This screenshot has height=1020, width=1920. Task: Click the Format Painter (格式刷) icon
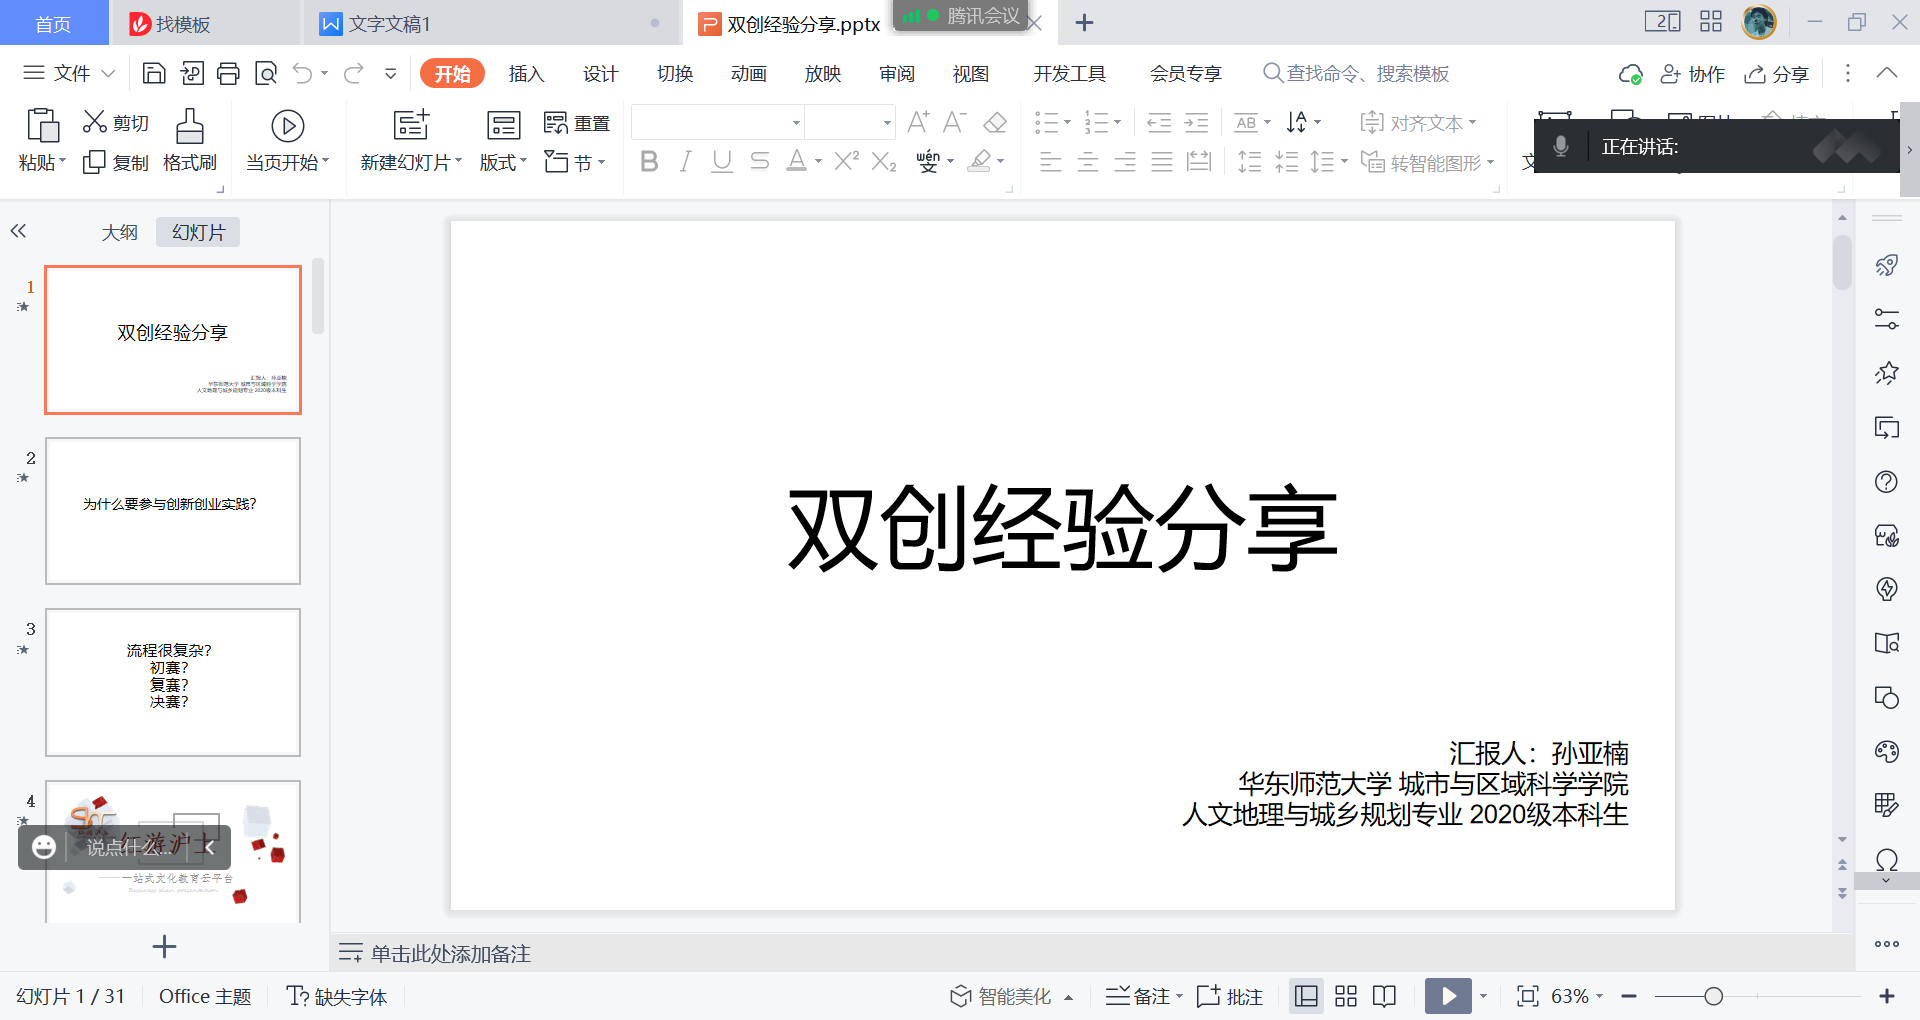(189, 127)
